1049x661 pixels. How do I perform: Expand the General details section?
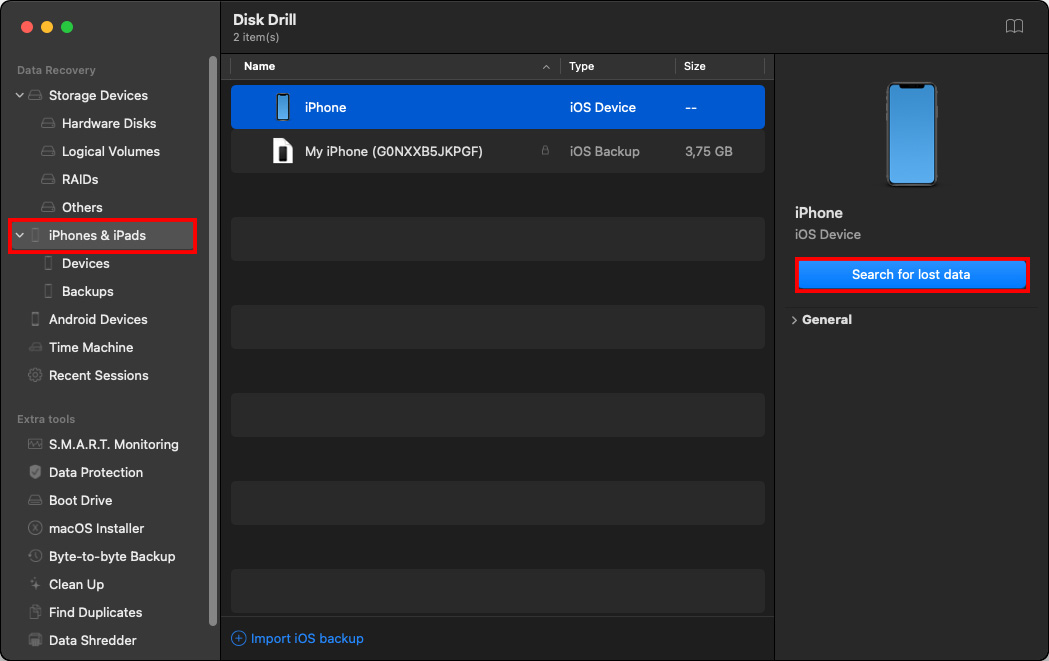pos(794,320)
